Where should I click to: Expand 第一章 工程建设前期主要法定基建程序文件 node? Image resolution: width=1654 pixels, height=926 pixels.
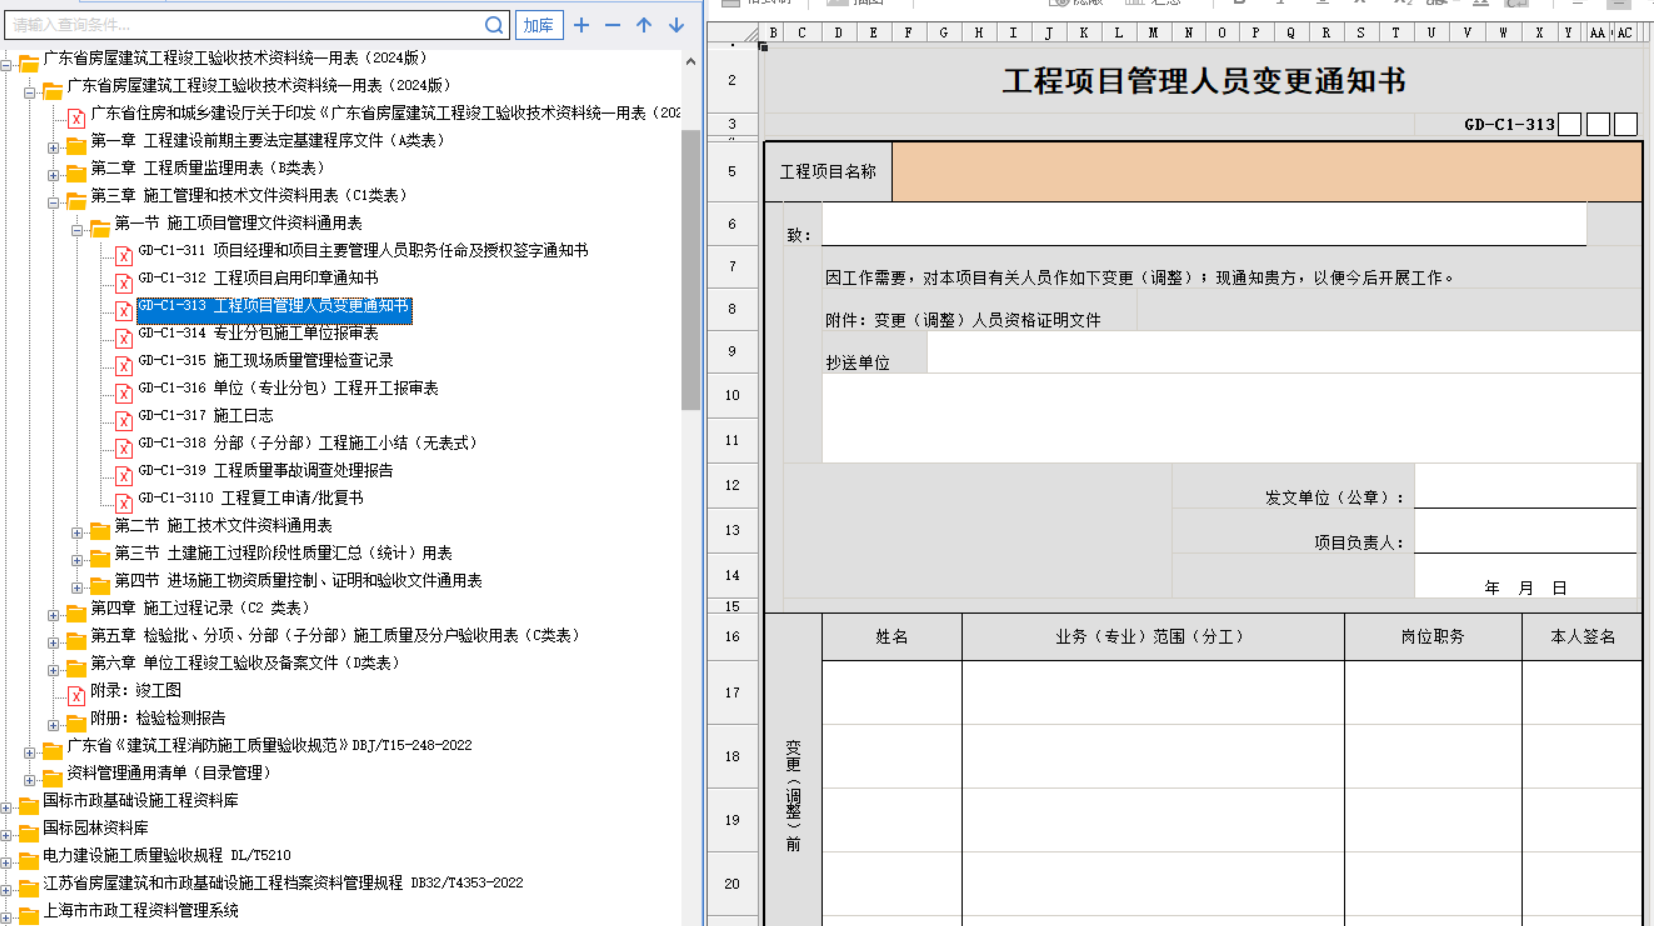pos(53,148)
